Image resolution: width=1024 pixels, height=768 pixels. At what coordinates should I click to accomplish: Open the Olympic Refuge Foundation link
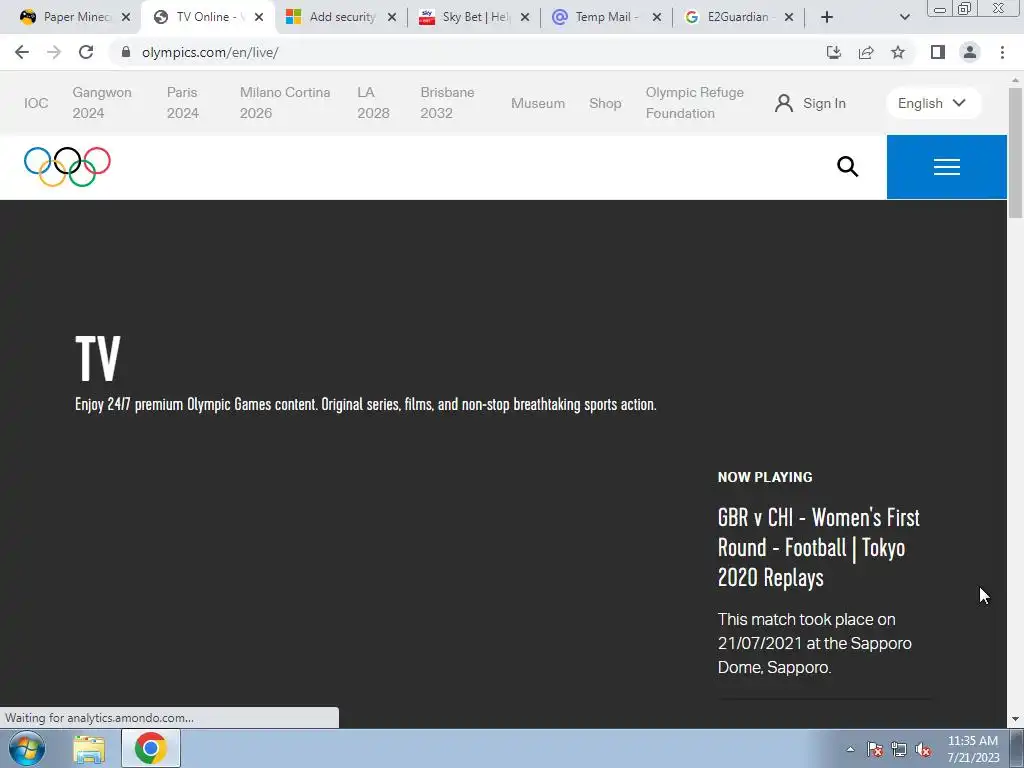coord(695,103)
